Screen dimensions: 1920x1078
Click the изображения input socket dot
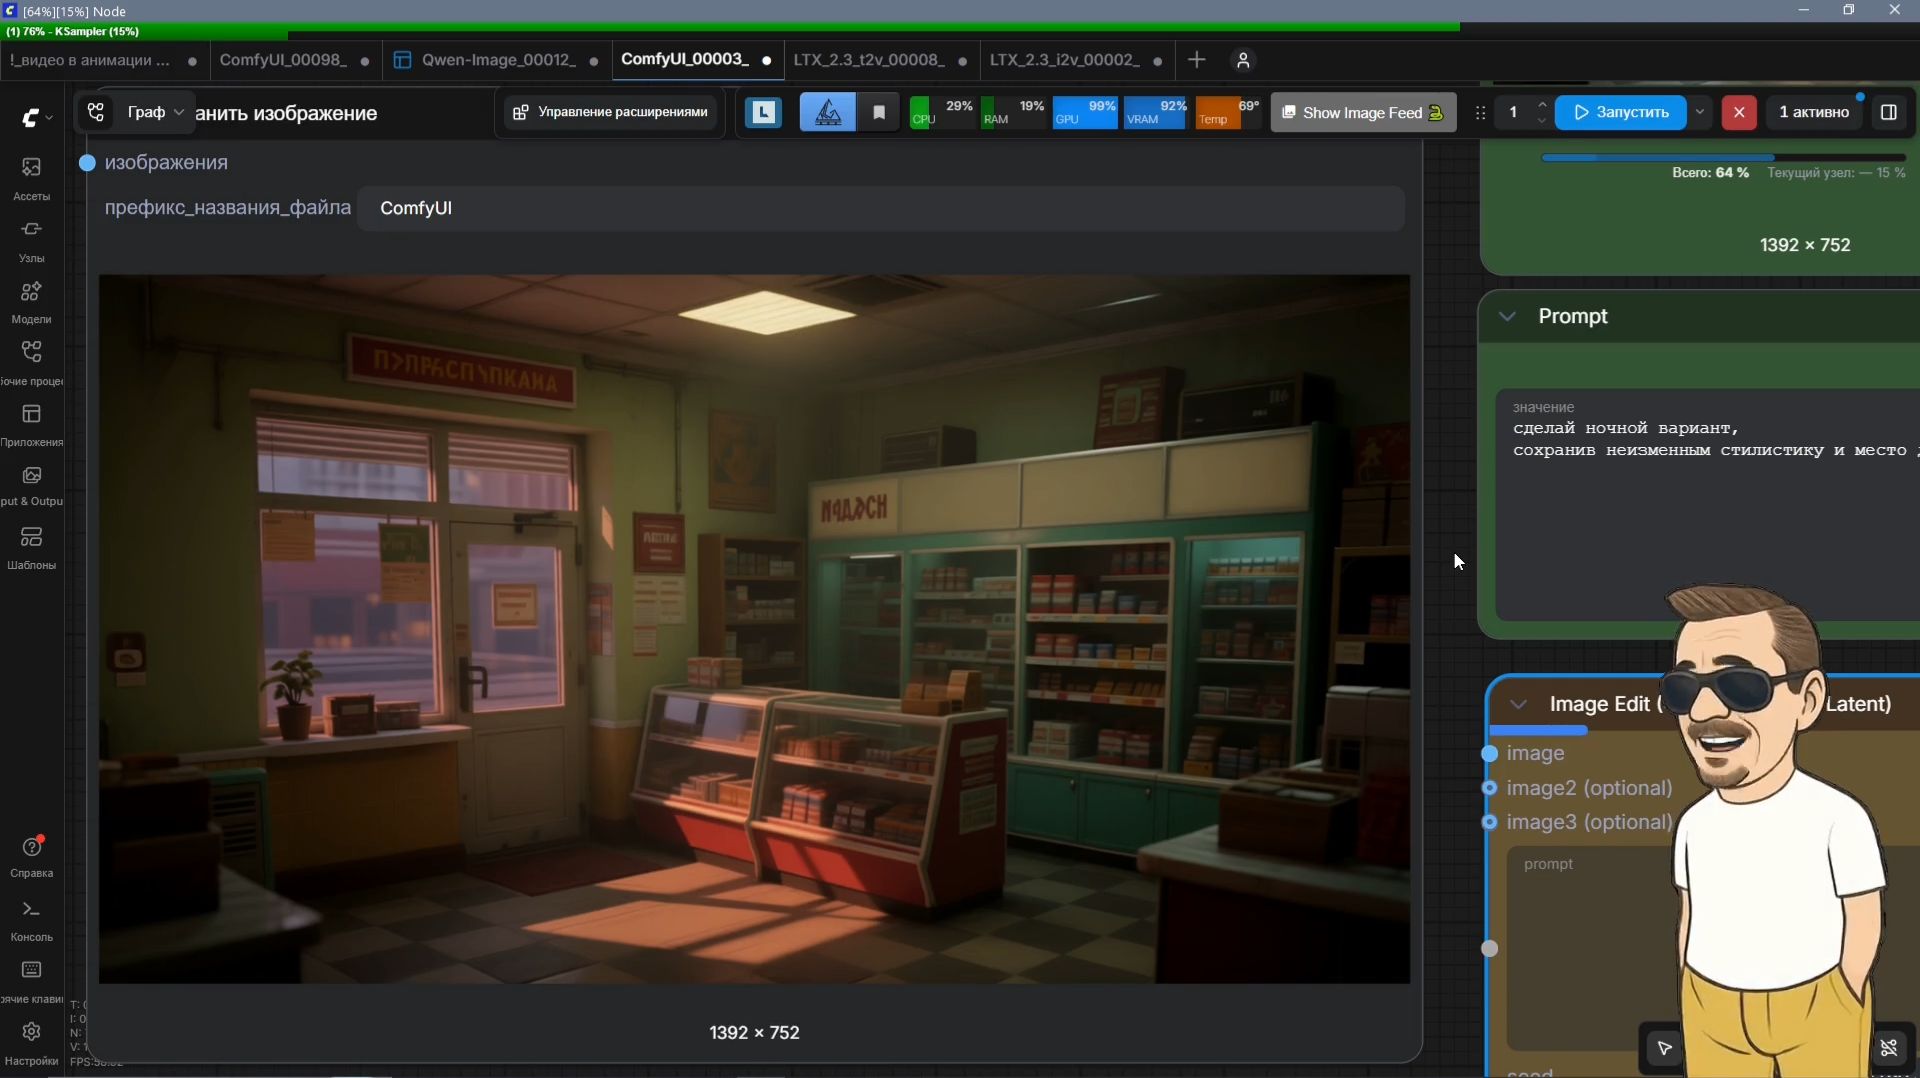tap(87, 163)
